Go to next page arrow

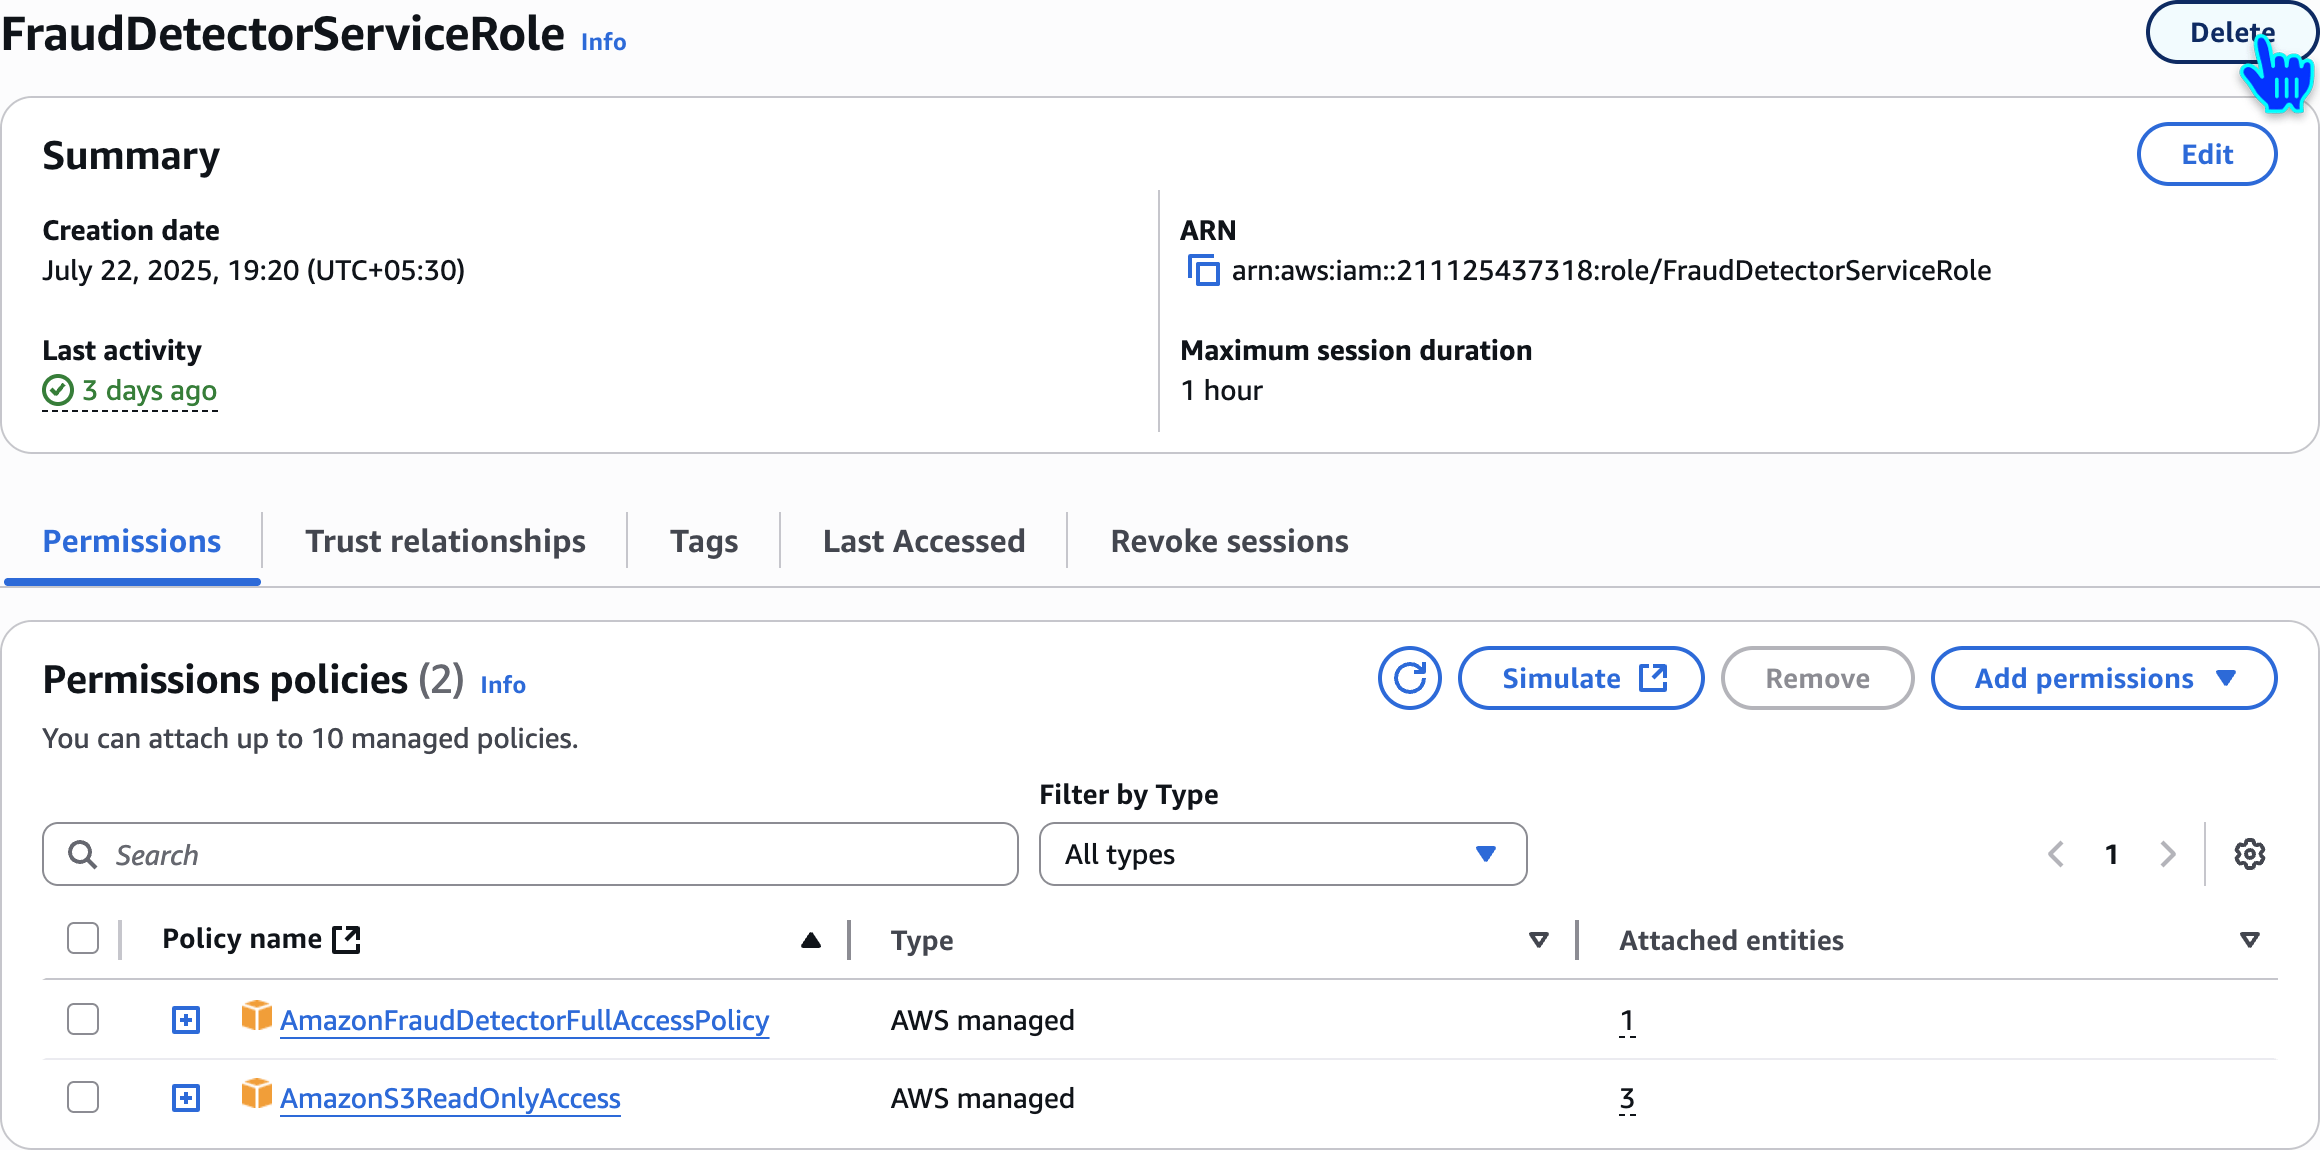[2167, 854]
